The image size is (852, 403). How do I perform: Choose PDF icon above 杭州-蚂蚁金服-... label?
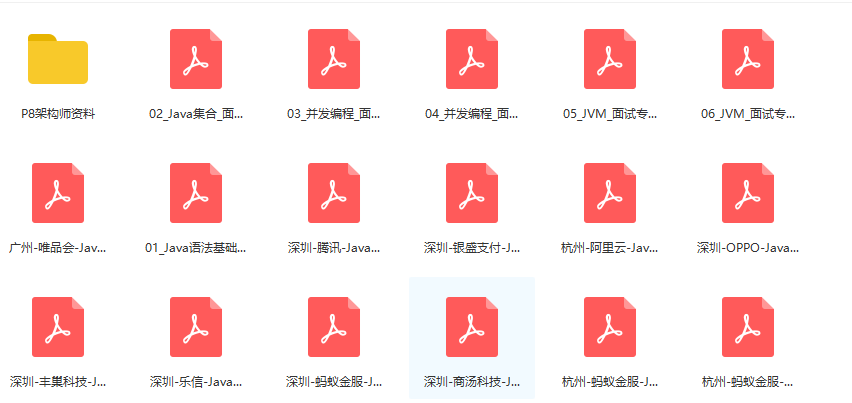(x=748, y=327)
